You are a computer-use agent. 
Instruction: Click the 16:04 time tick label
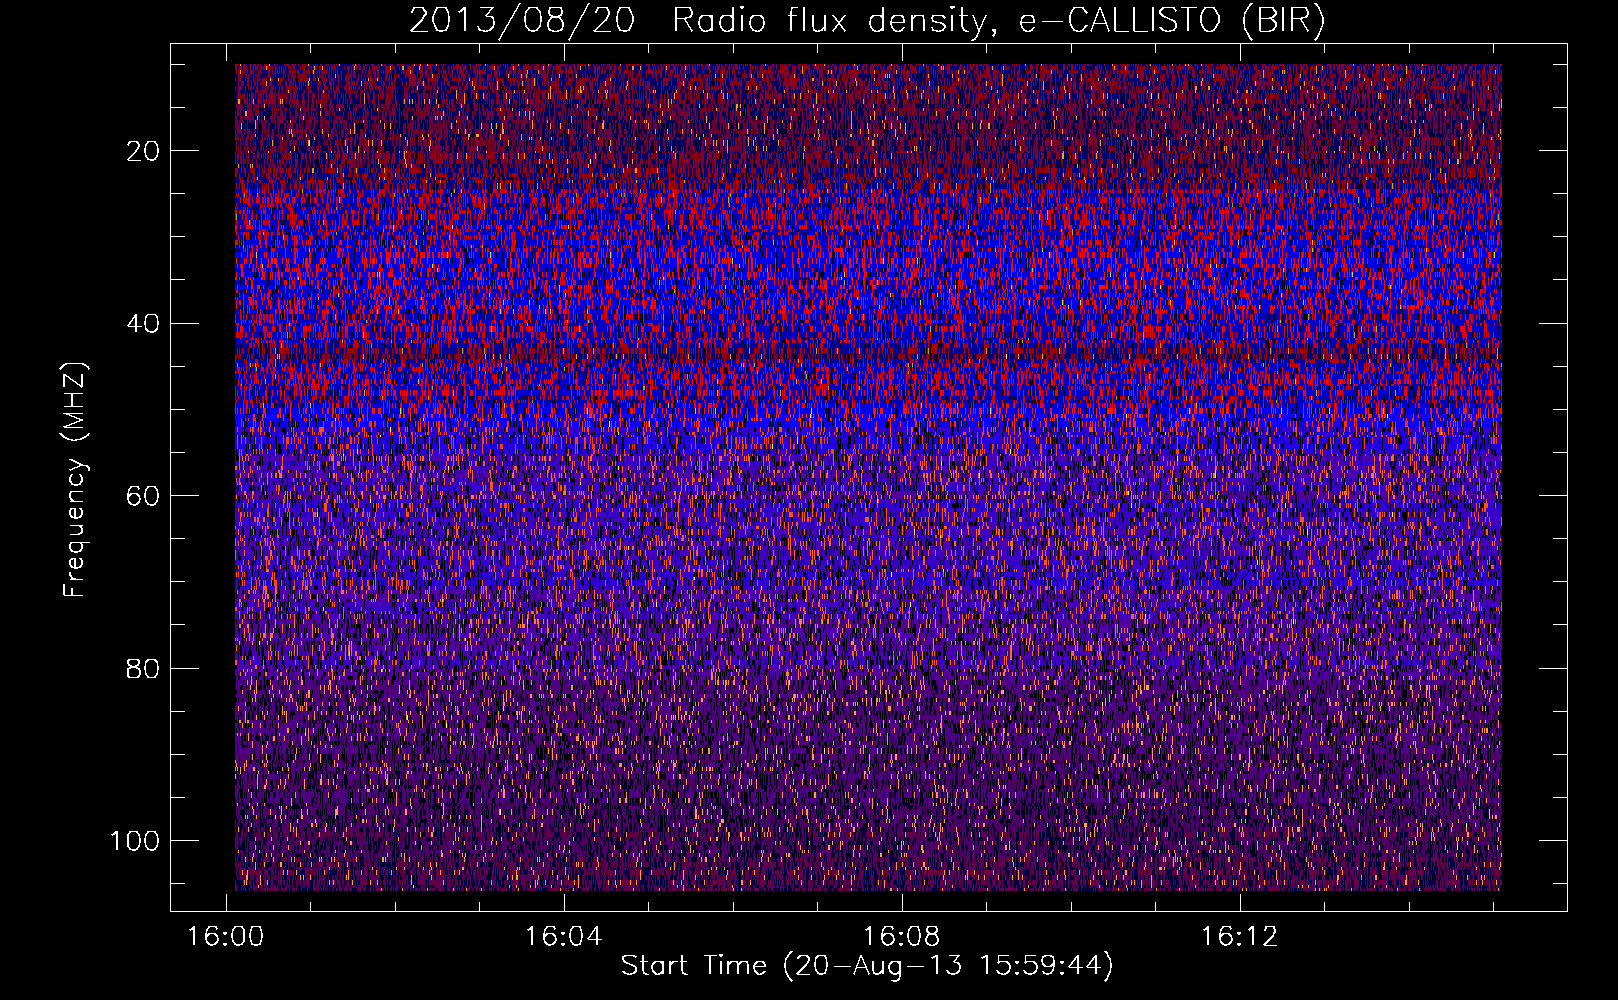[564, 937]
